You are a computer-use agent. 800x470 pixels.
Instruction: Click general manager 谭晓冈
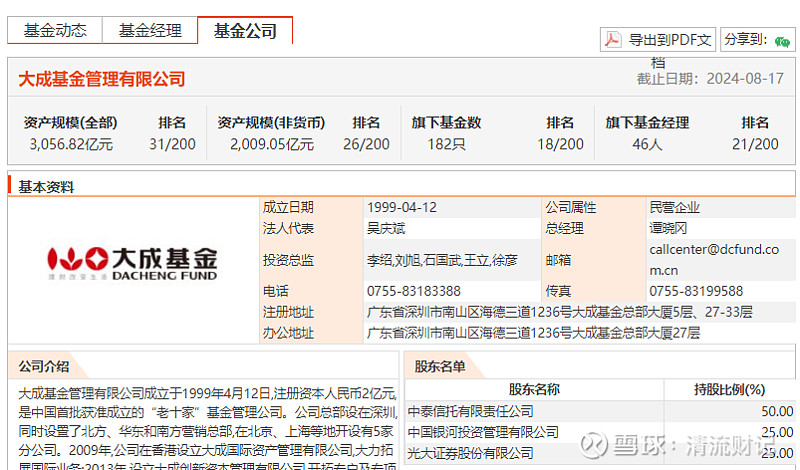(x=668, y=228)
